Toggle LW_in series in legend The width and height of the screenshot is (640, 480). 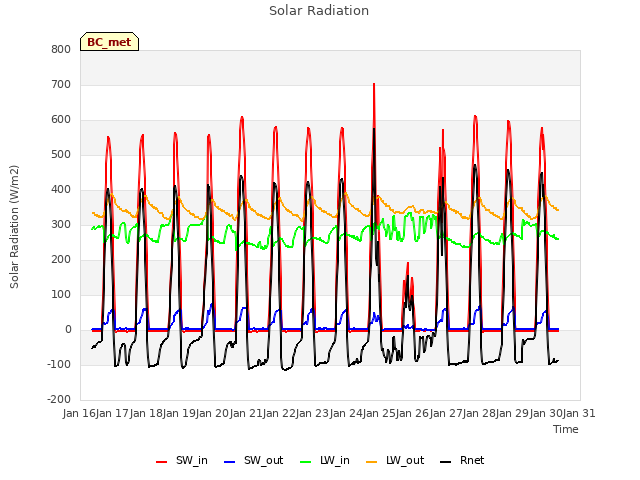point(325,460)
